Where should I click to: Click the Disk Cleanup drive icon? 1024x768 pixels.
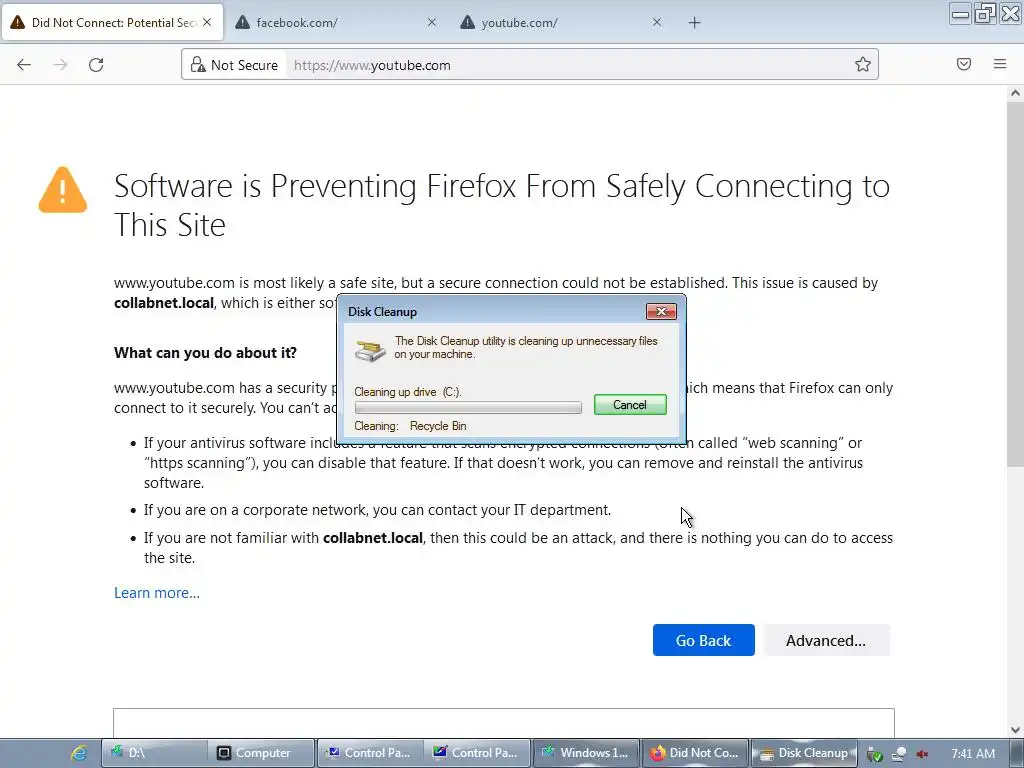click(370, 351)
